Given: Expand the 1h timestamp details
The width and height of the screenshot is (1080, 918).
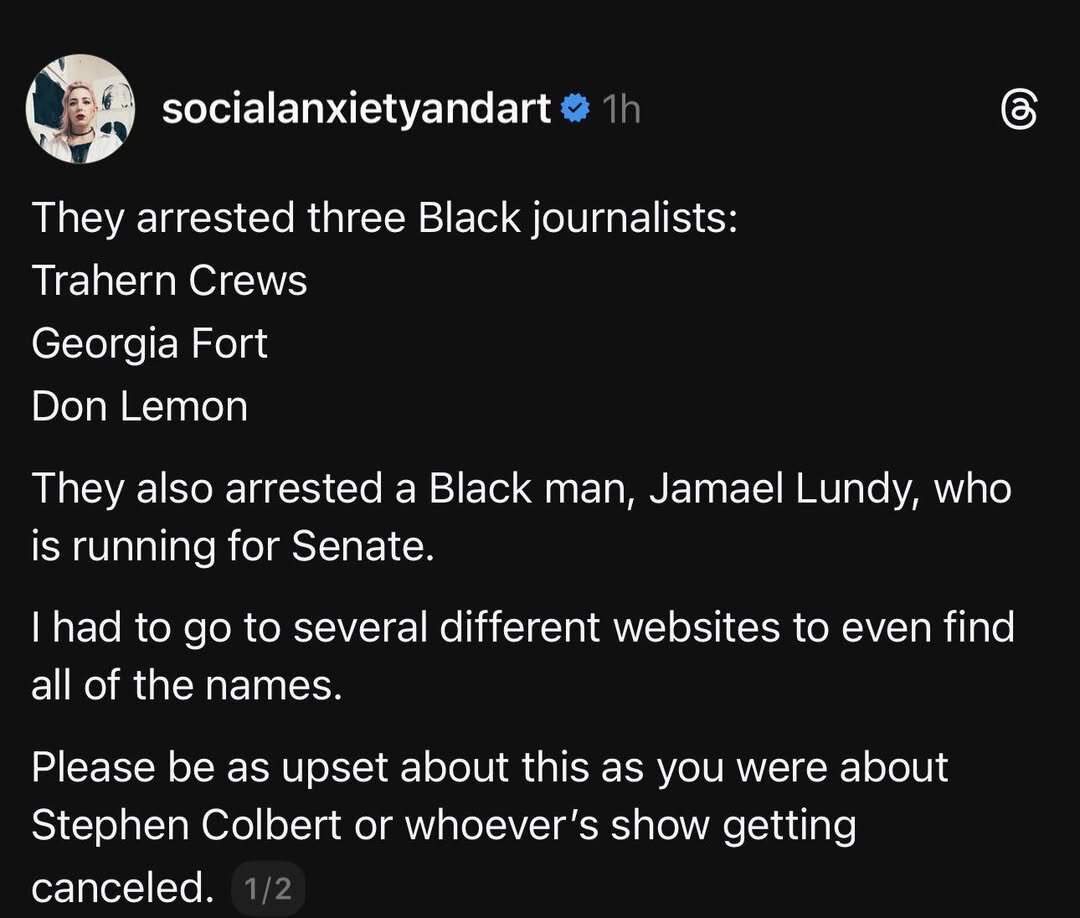Looking at the screenshot, I should (x=621, y=108).
